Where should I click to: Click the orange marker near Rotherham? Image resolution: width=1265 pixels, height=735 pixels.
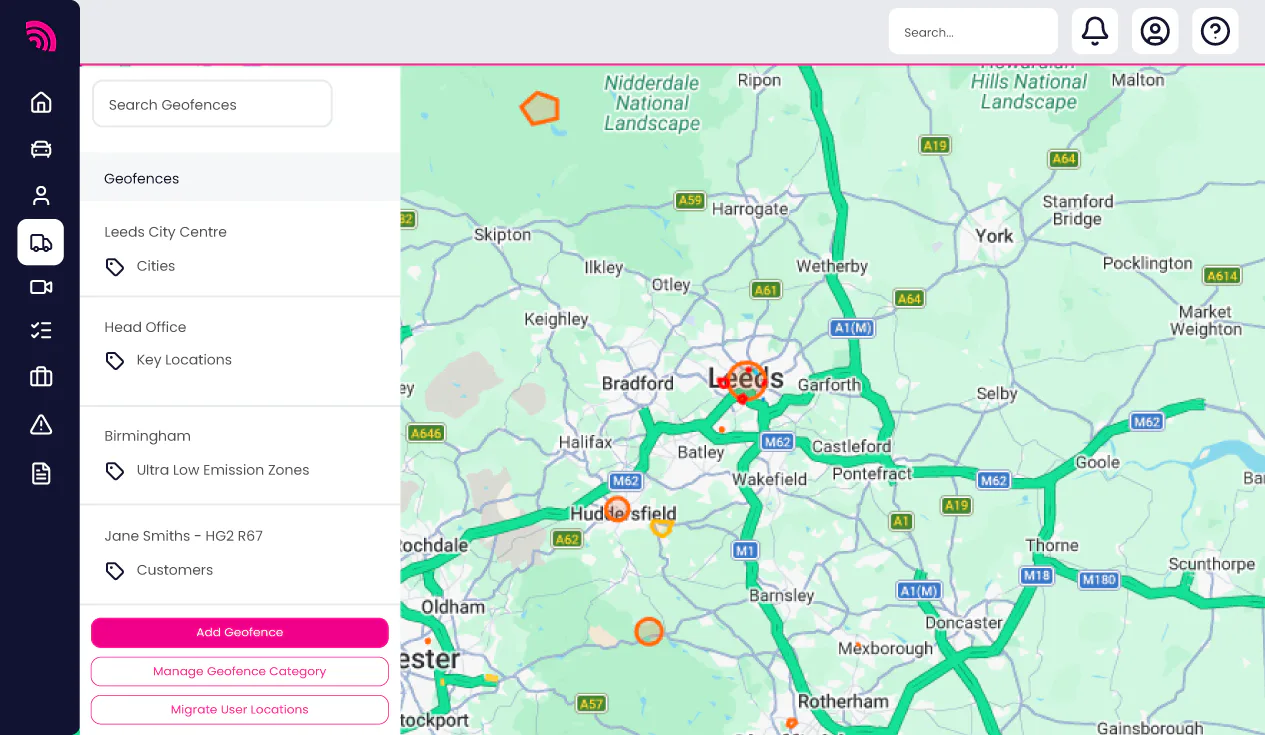[791, 723]
